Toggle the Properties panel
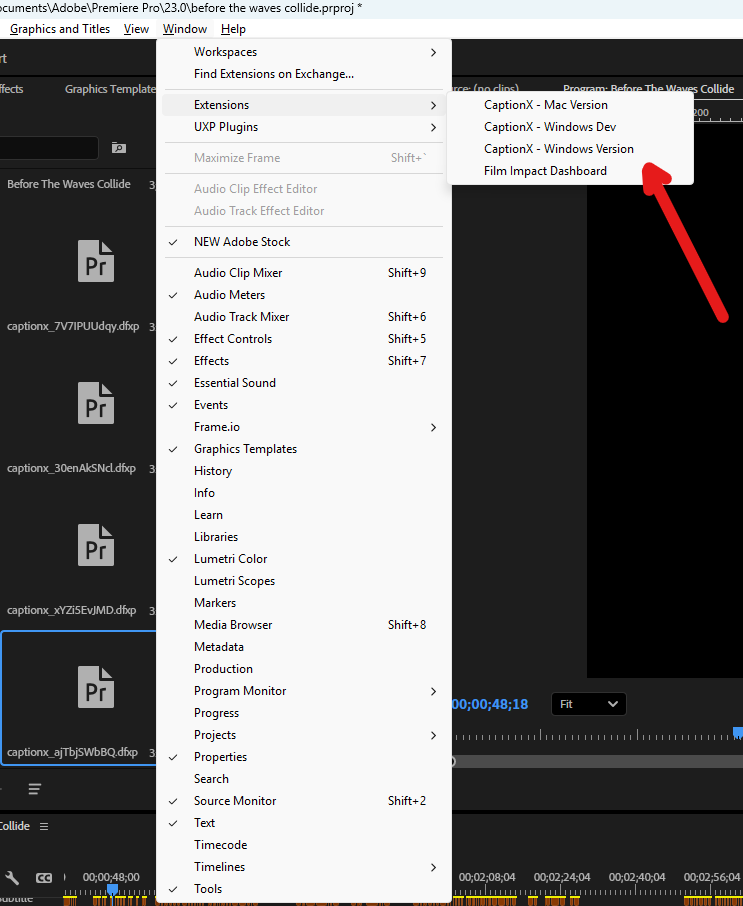Screen dimensions: 743x906 click(303, 757)
